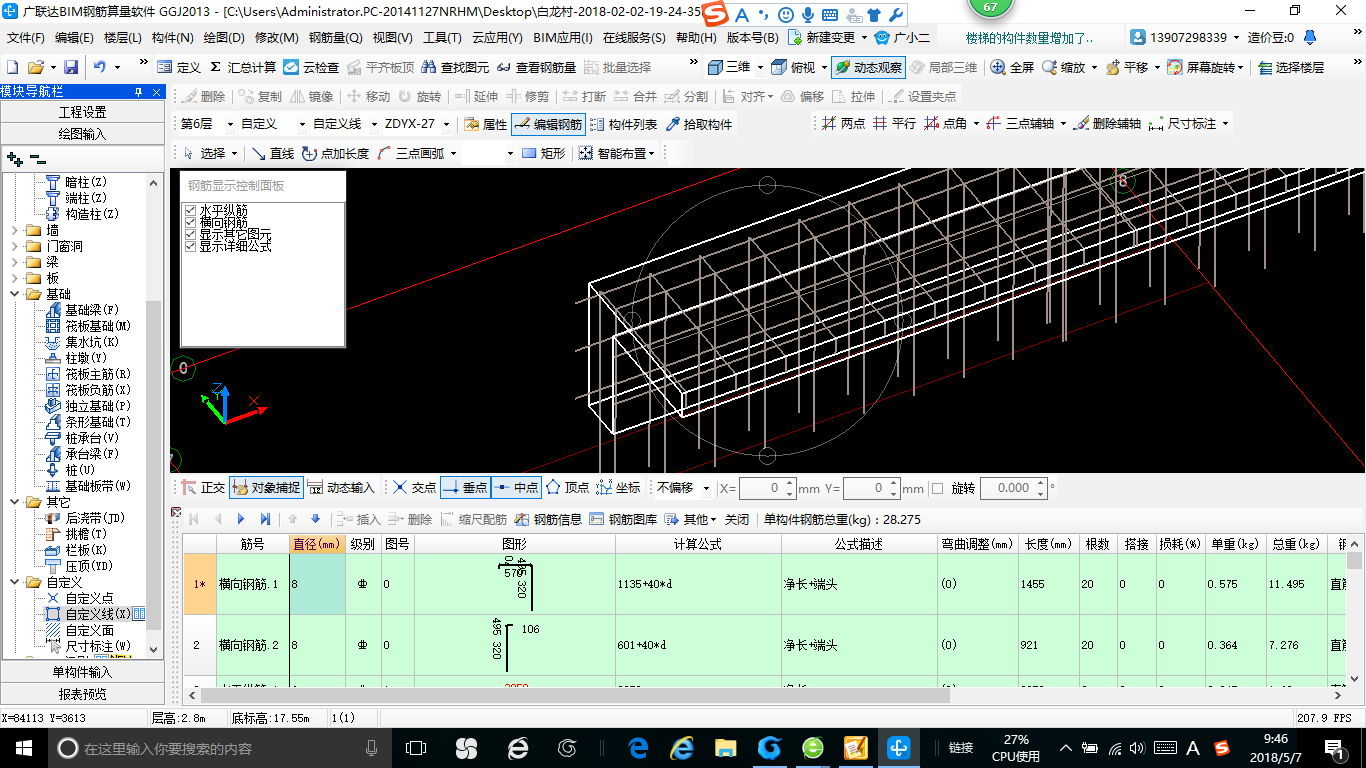The height and width of the screenshot is (768, 1366).
Task: Open the 绘图(D) menu
Action: [224, 38]
